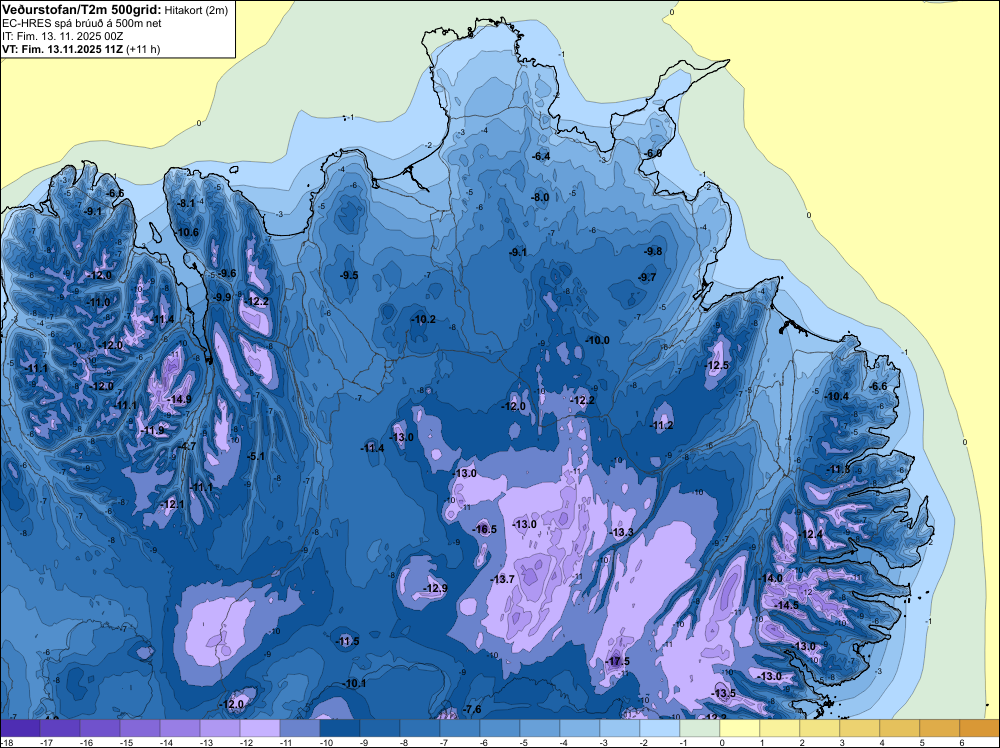
Task: Click the -9.5 temperature label
Action: 349,275
